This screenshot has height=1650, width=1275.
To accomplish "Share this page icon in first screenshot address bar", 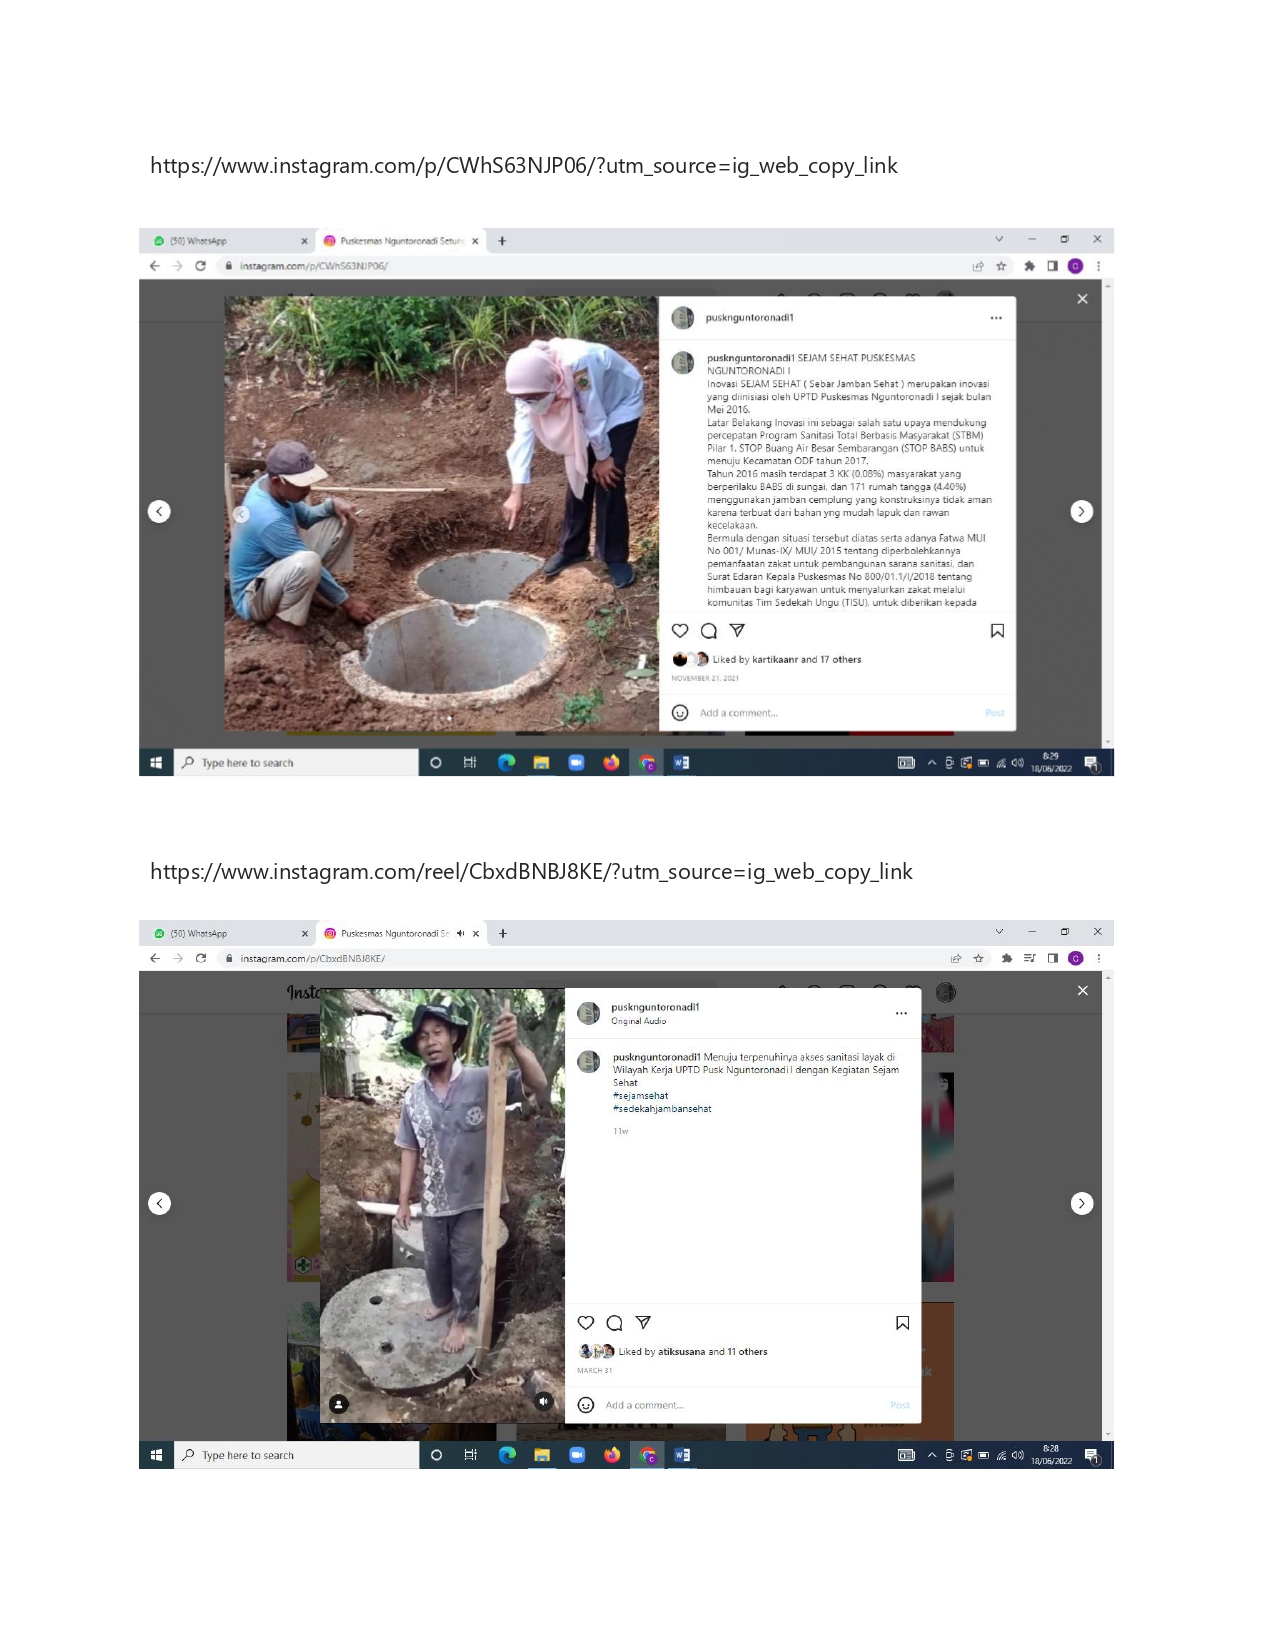I will click(978, 266).
